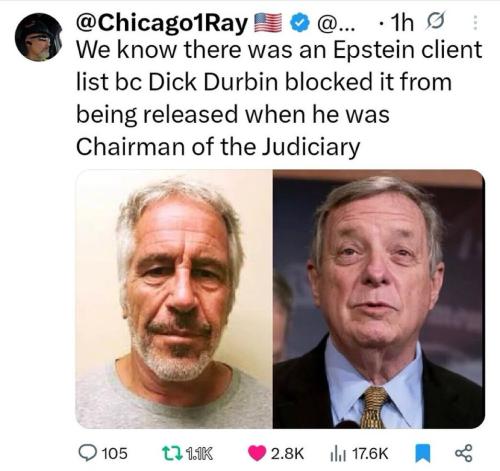Click the share post icon
Viewport: 500px width, 471px height.
pos(464,453)
